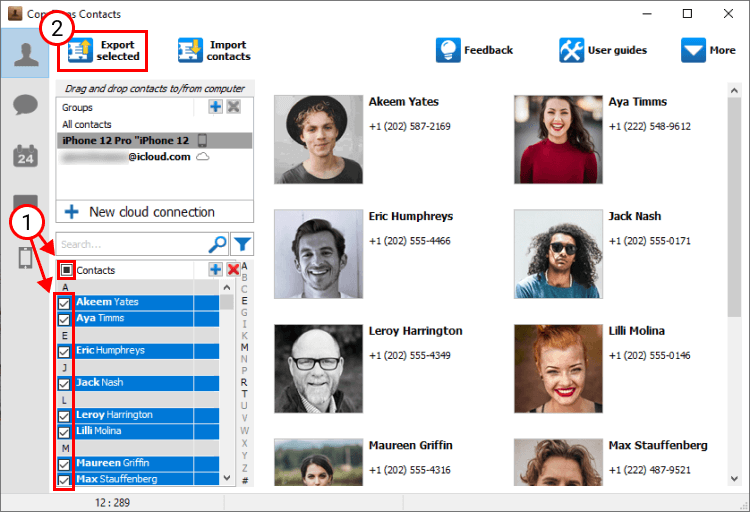Click Max Stauffenberg name in card view
The width and height of the screenshot is (750, 512).
click(x=658, y=445)
